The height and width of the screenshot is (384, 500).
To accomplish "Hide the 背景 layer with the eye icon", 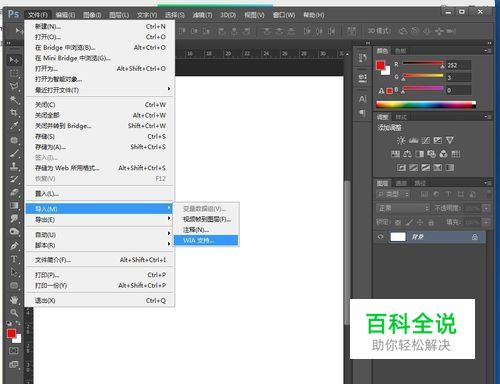I will click(380, 237).
